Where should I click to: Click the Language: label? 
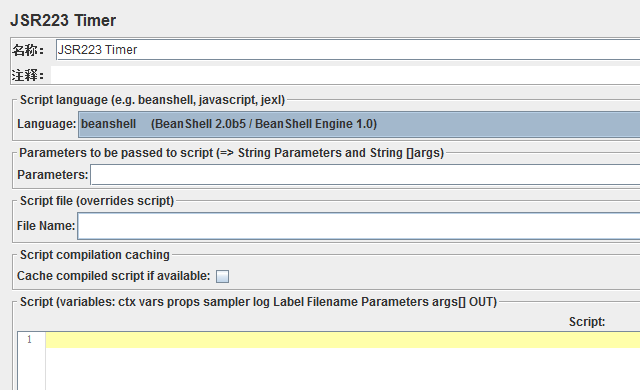47,124
